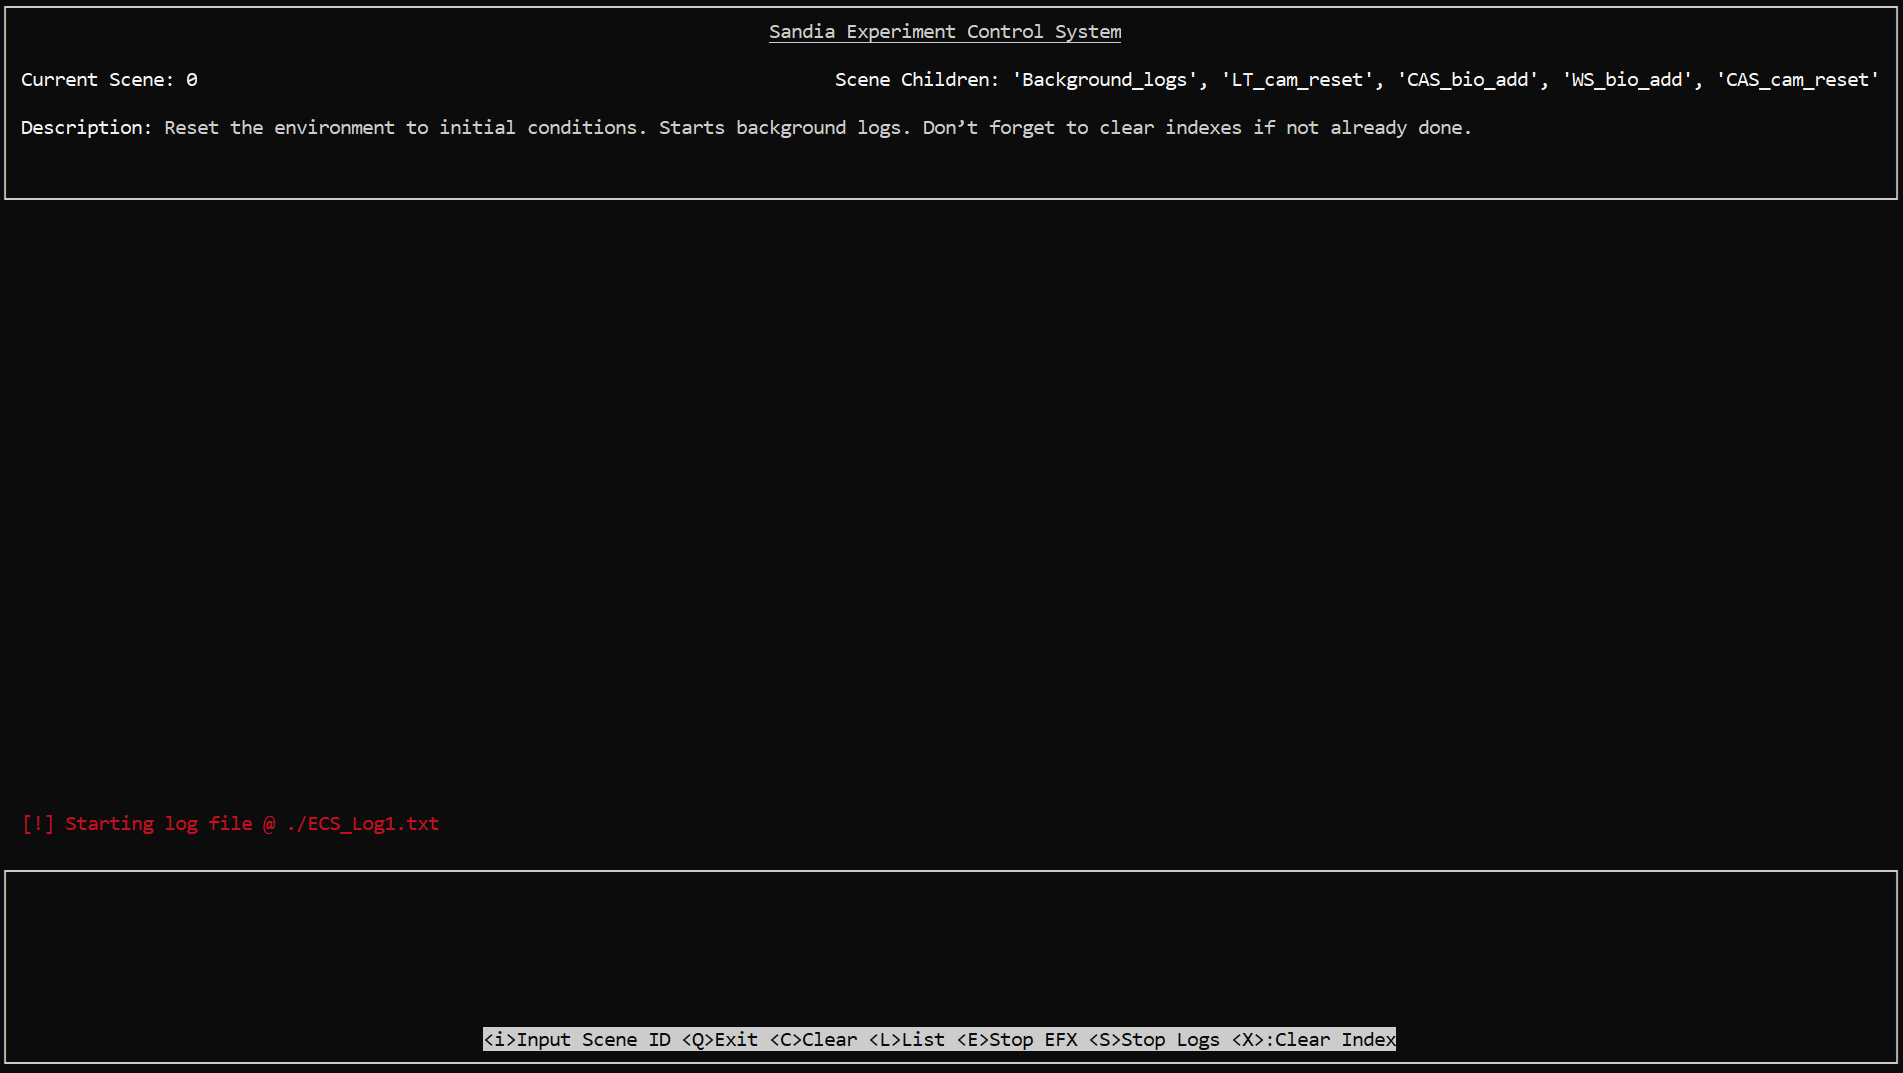Viewport: 1903px width, 1073px height.
Task: Select 'LT_cam_reset' scene child
Action: [1297, 80]
